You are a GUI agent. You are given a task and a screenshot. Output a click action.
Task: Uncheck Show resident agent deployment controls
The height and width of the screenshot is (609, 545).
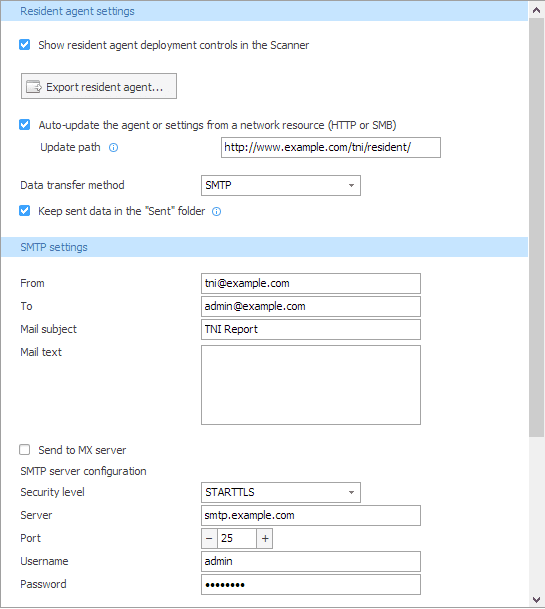24,45
